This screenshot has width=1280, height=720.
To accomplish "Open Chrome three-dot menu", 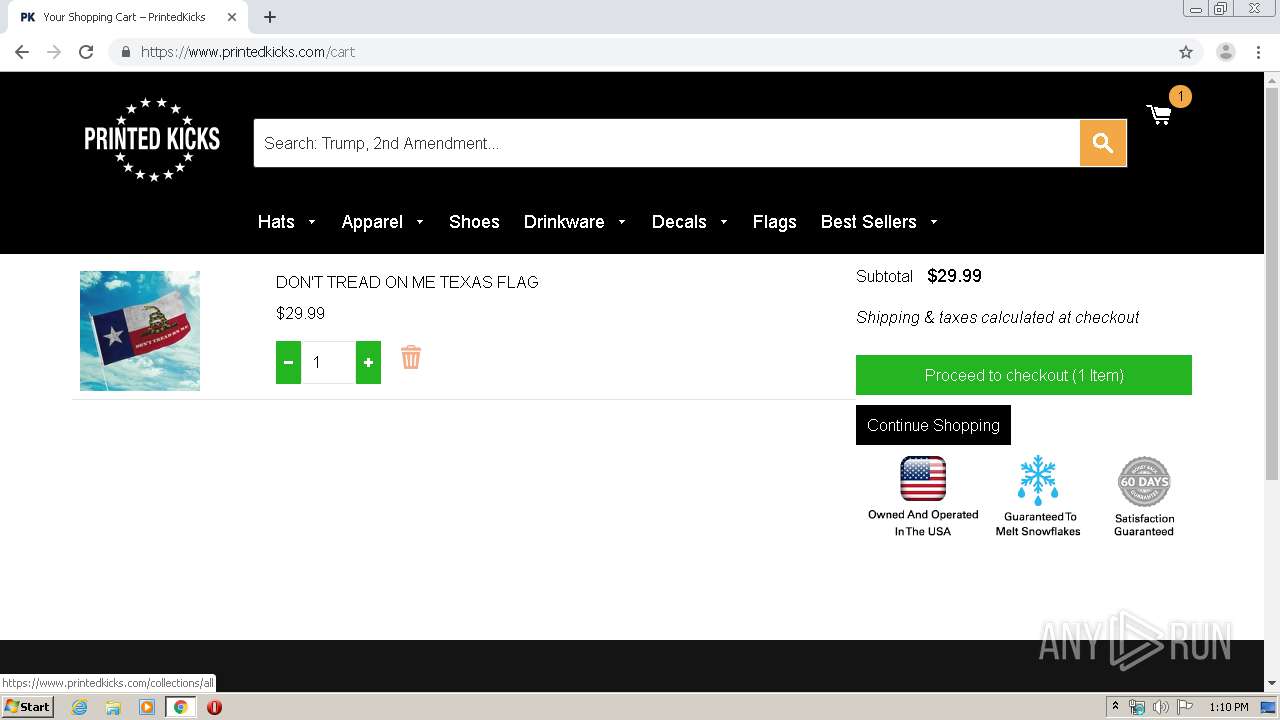I will (1259, 52).
